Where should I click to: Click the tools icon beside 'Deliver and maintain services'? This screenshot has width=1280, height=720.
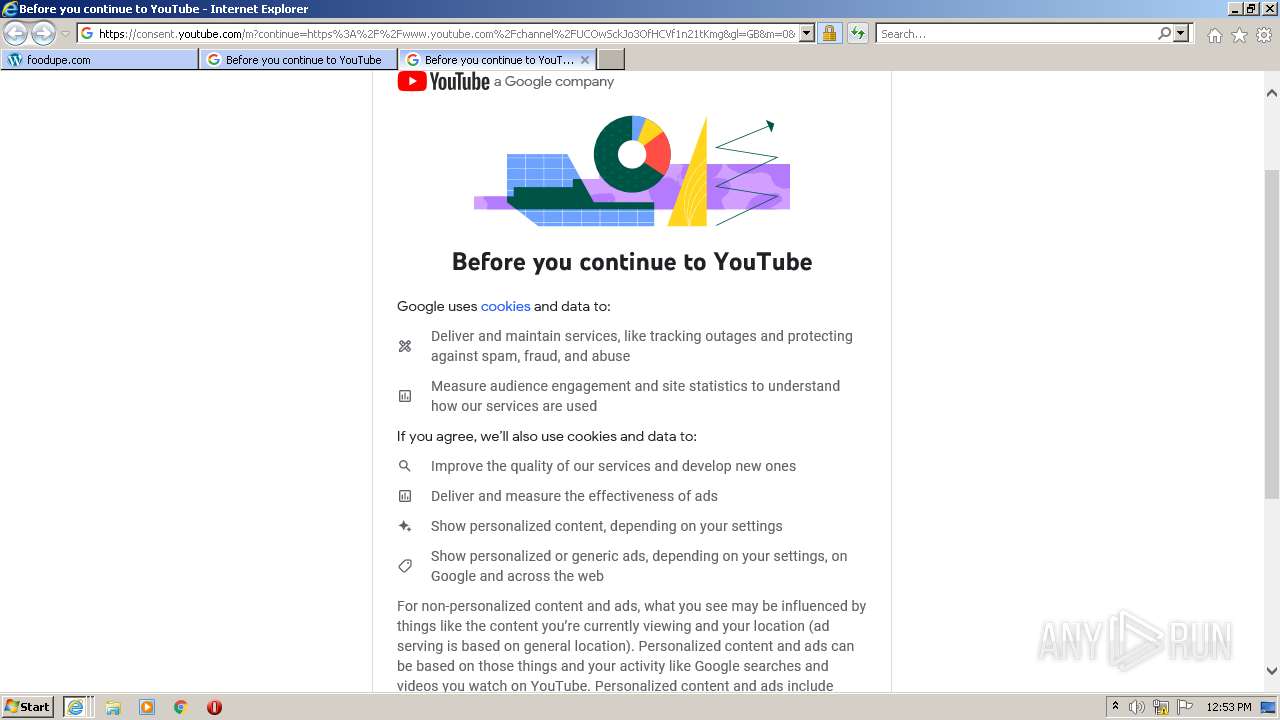coord(405,346)
